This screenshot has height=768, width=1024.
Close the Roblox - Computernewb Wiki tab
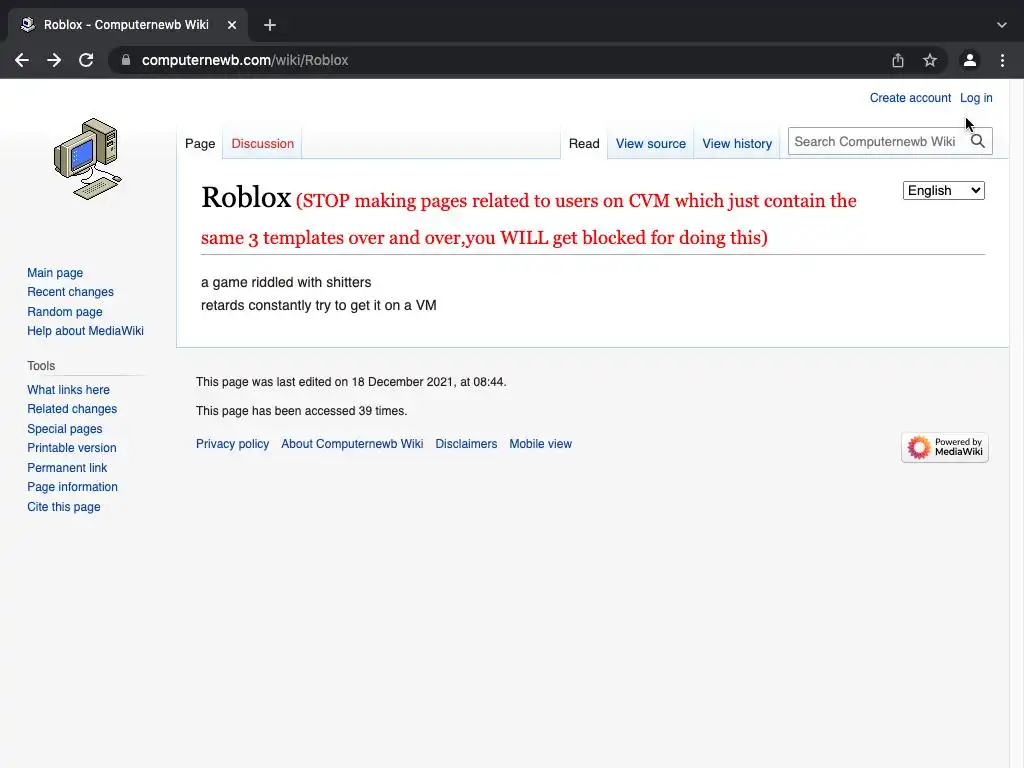tap(232, 25)
